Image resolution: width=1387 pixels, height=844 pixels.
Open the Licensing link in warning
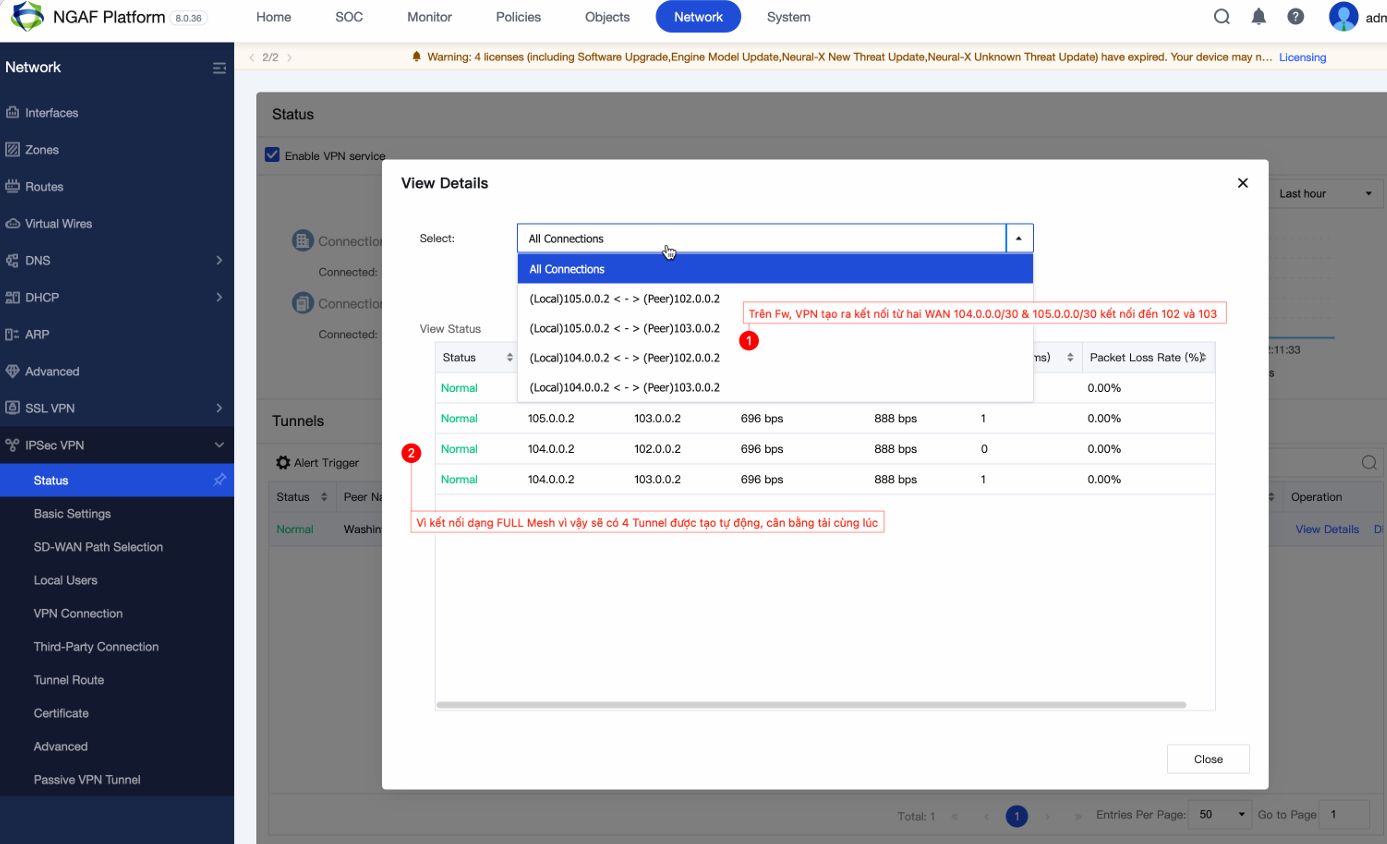click(x=1302, y=57)
